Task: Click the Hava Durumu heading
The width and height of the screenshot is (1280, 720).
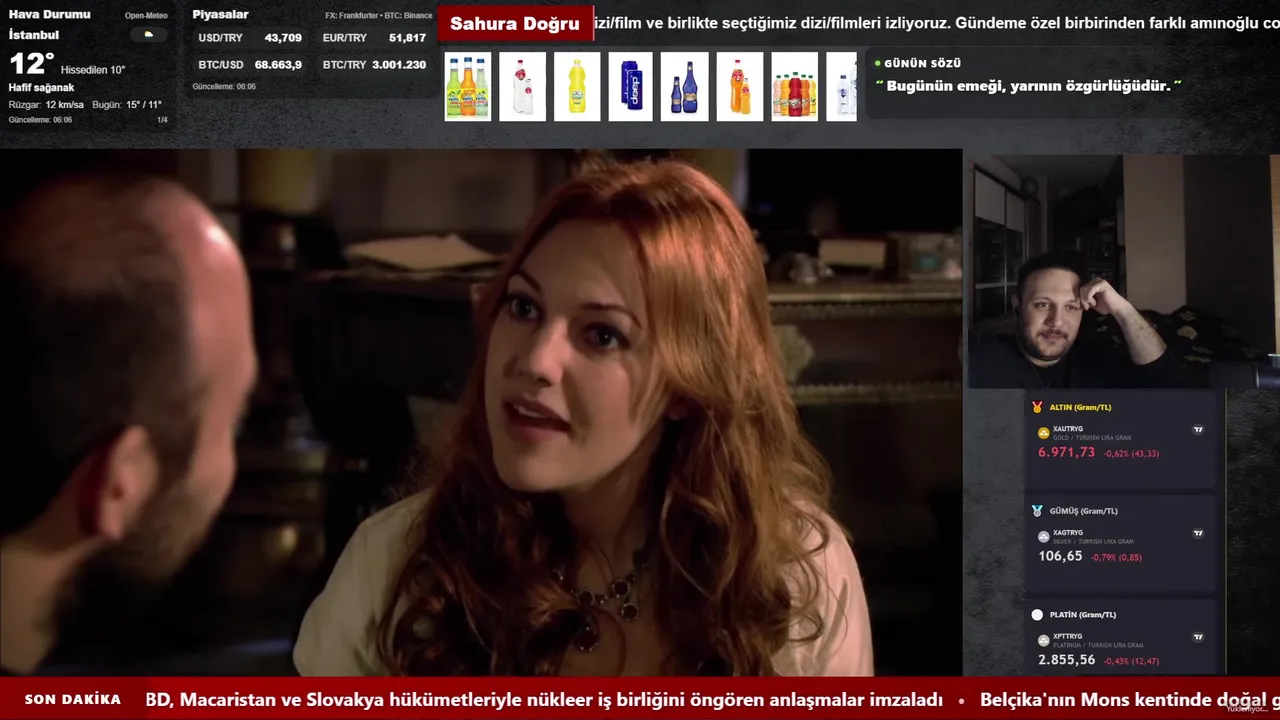Action: coord(50,14)
